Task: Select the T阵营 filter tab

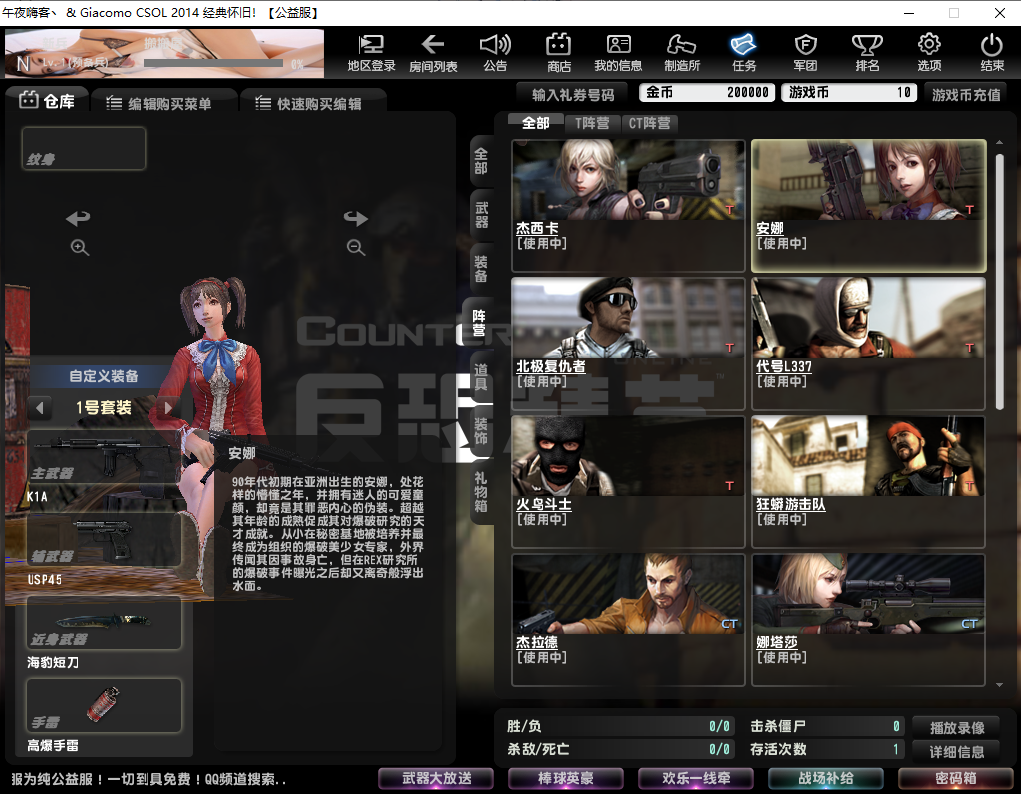Action: (592, 123)
